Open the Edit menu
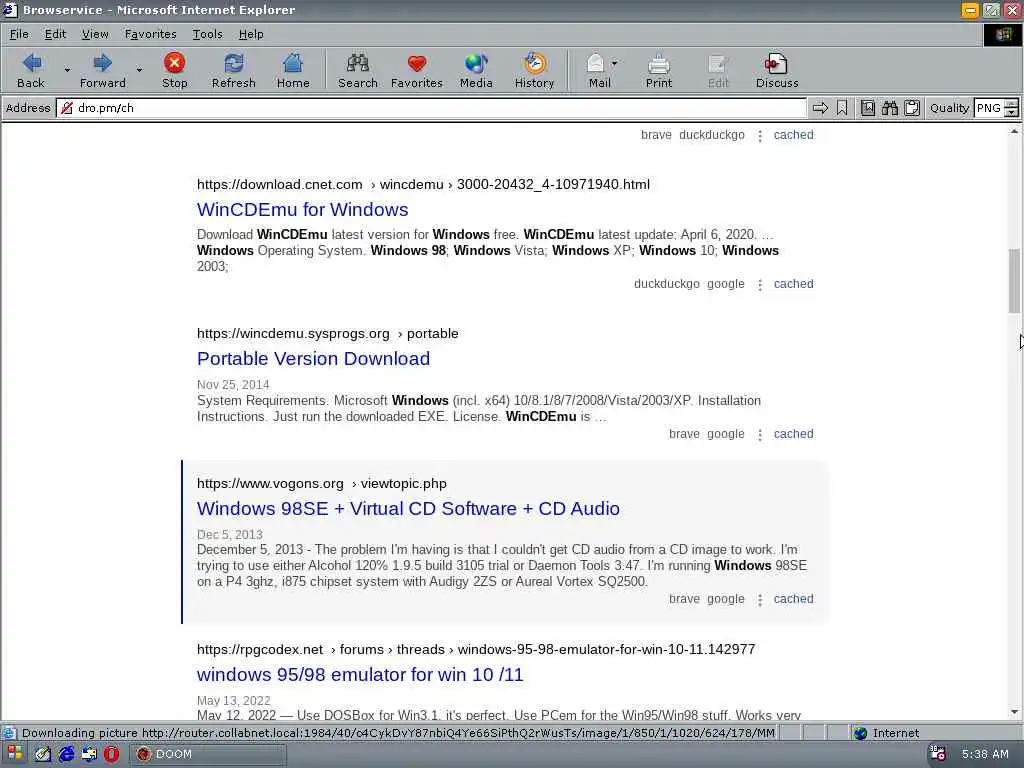Screen dimensions: 1024x768 [x=56, y=34]
